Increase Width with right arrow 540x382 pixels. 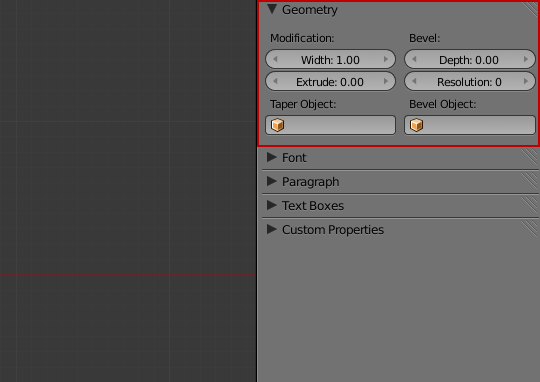coord(386,59)
